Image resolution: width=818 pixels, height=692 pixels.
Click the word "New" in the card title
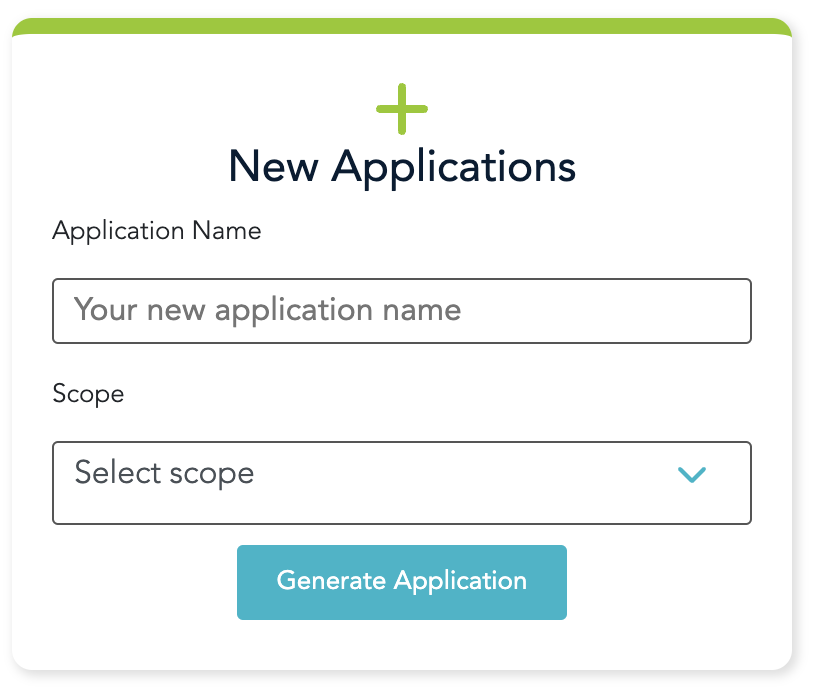pos(272,165)
